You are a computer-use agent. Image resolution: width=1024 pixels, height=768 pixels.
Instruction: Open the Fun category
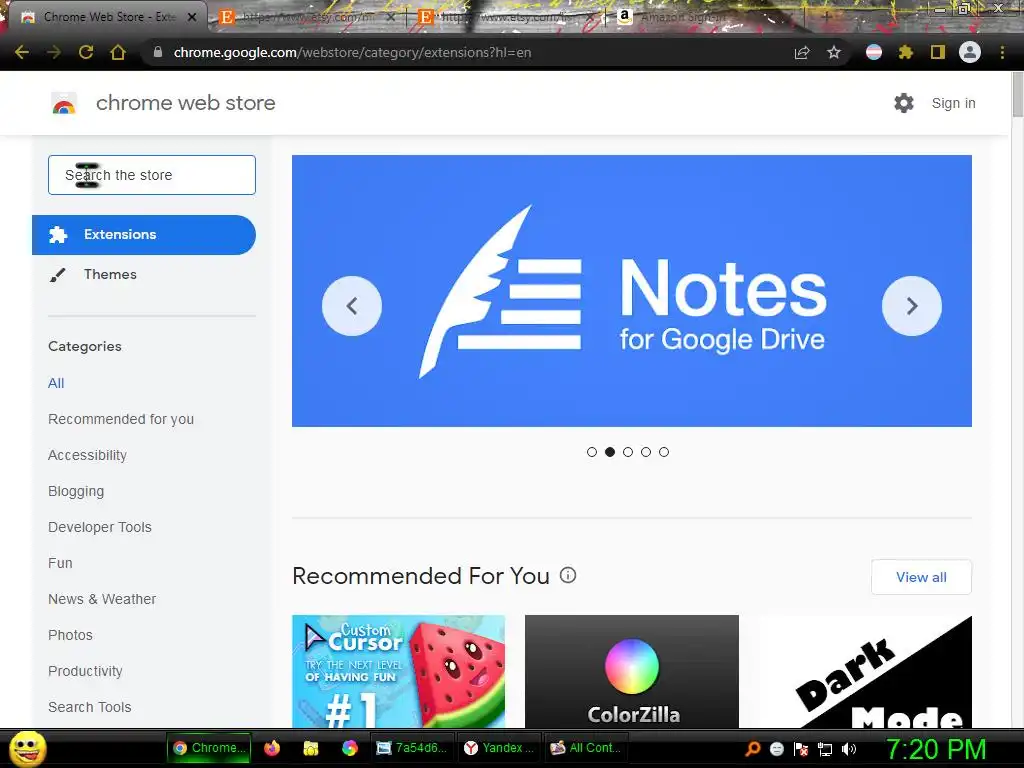(60, 563)
